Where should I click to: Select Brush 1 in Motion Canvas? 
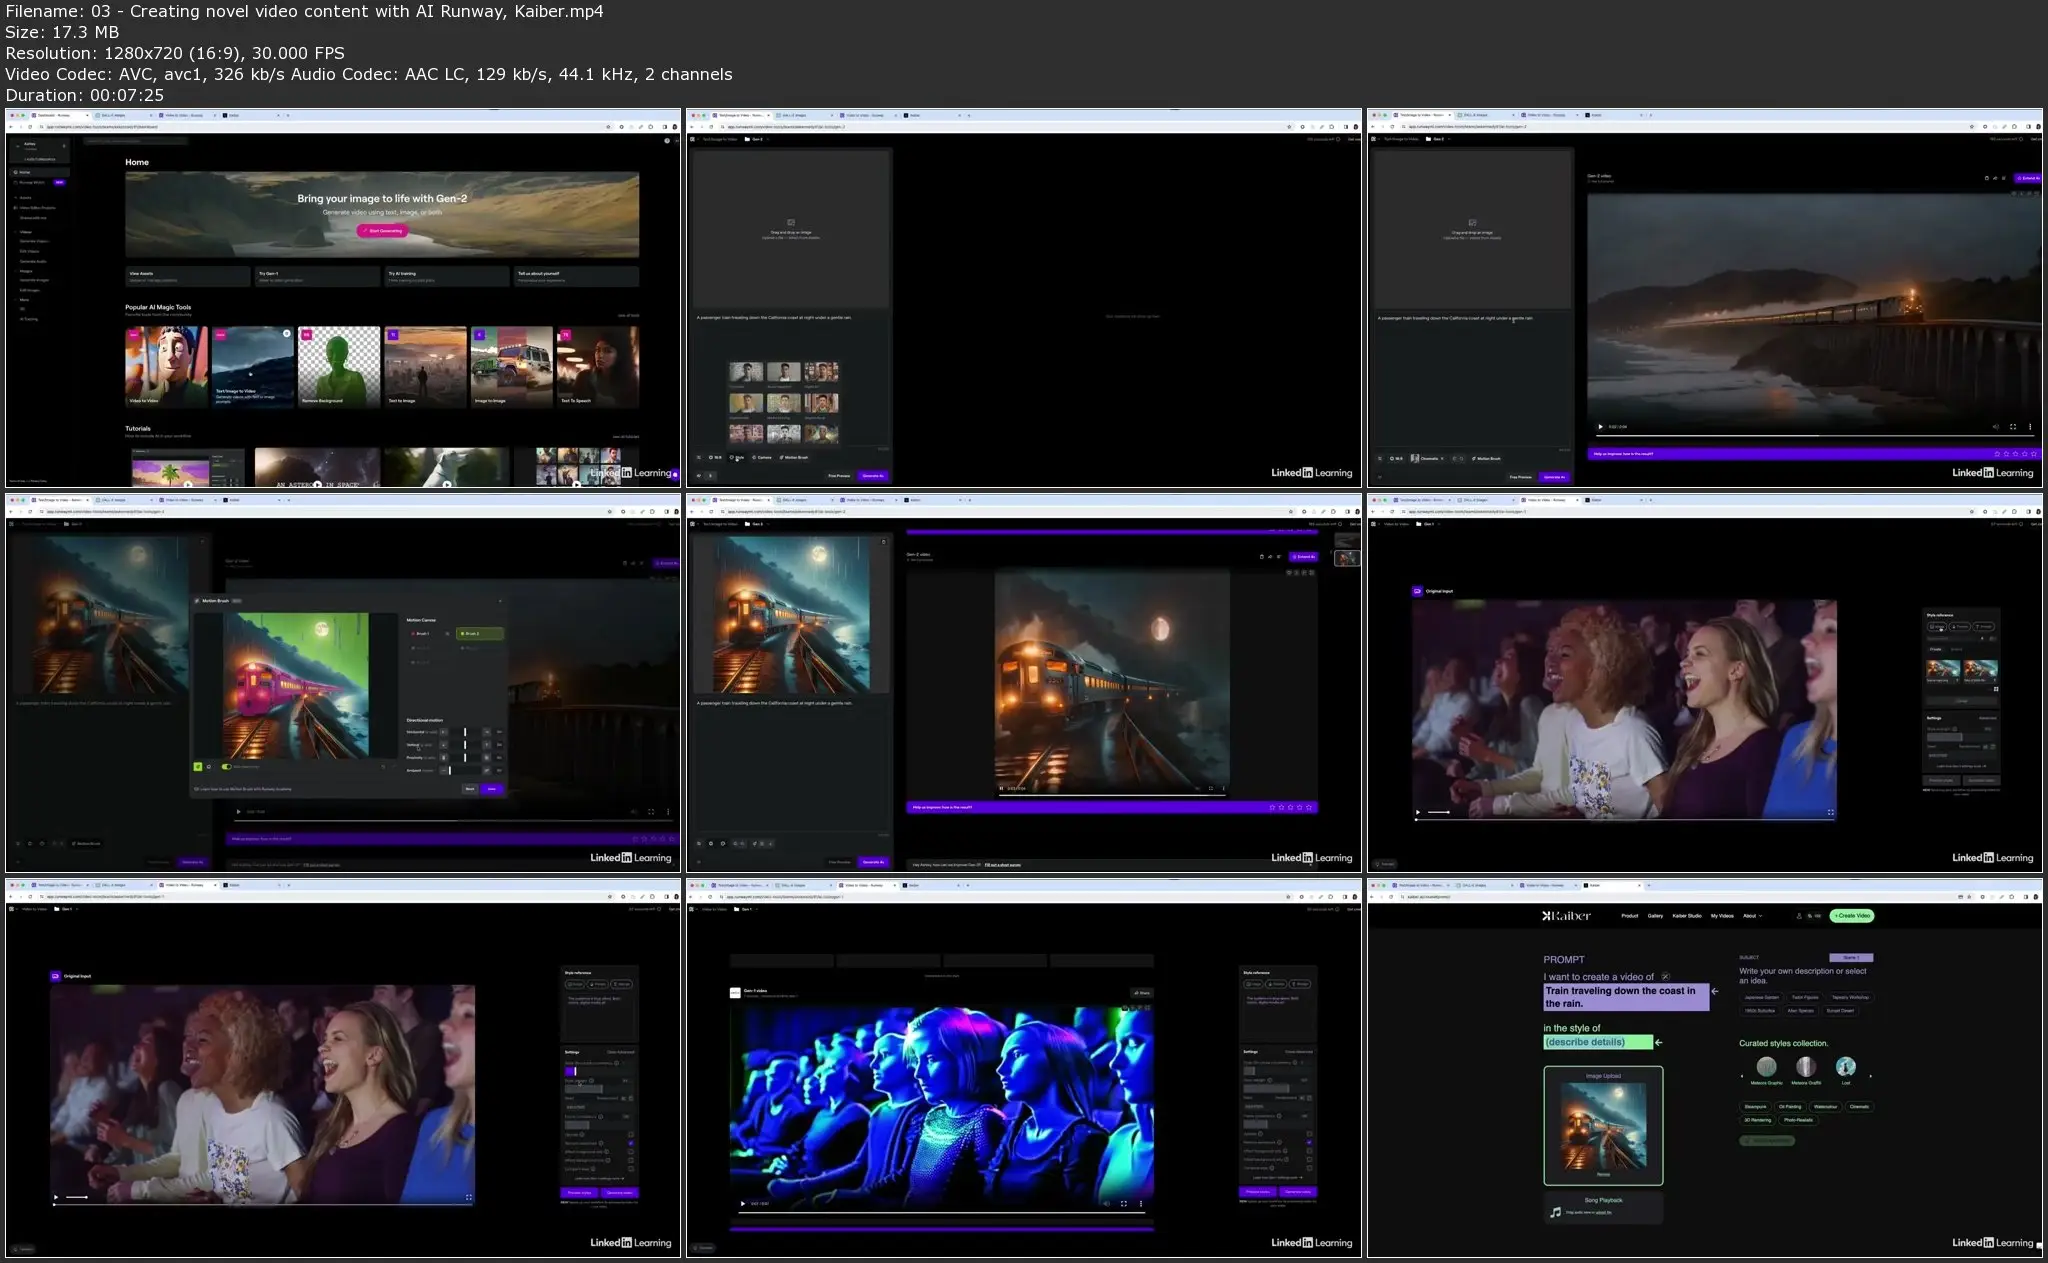point(421,634)
